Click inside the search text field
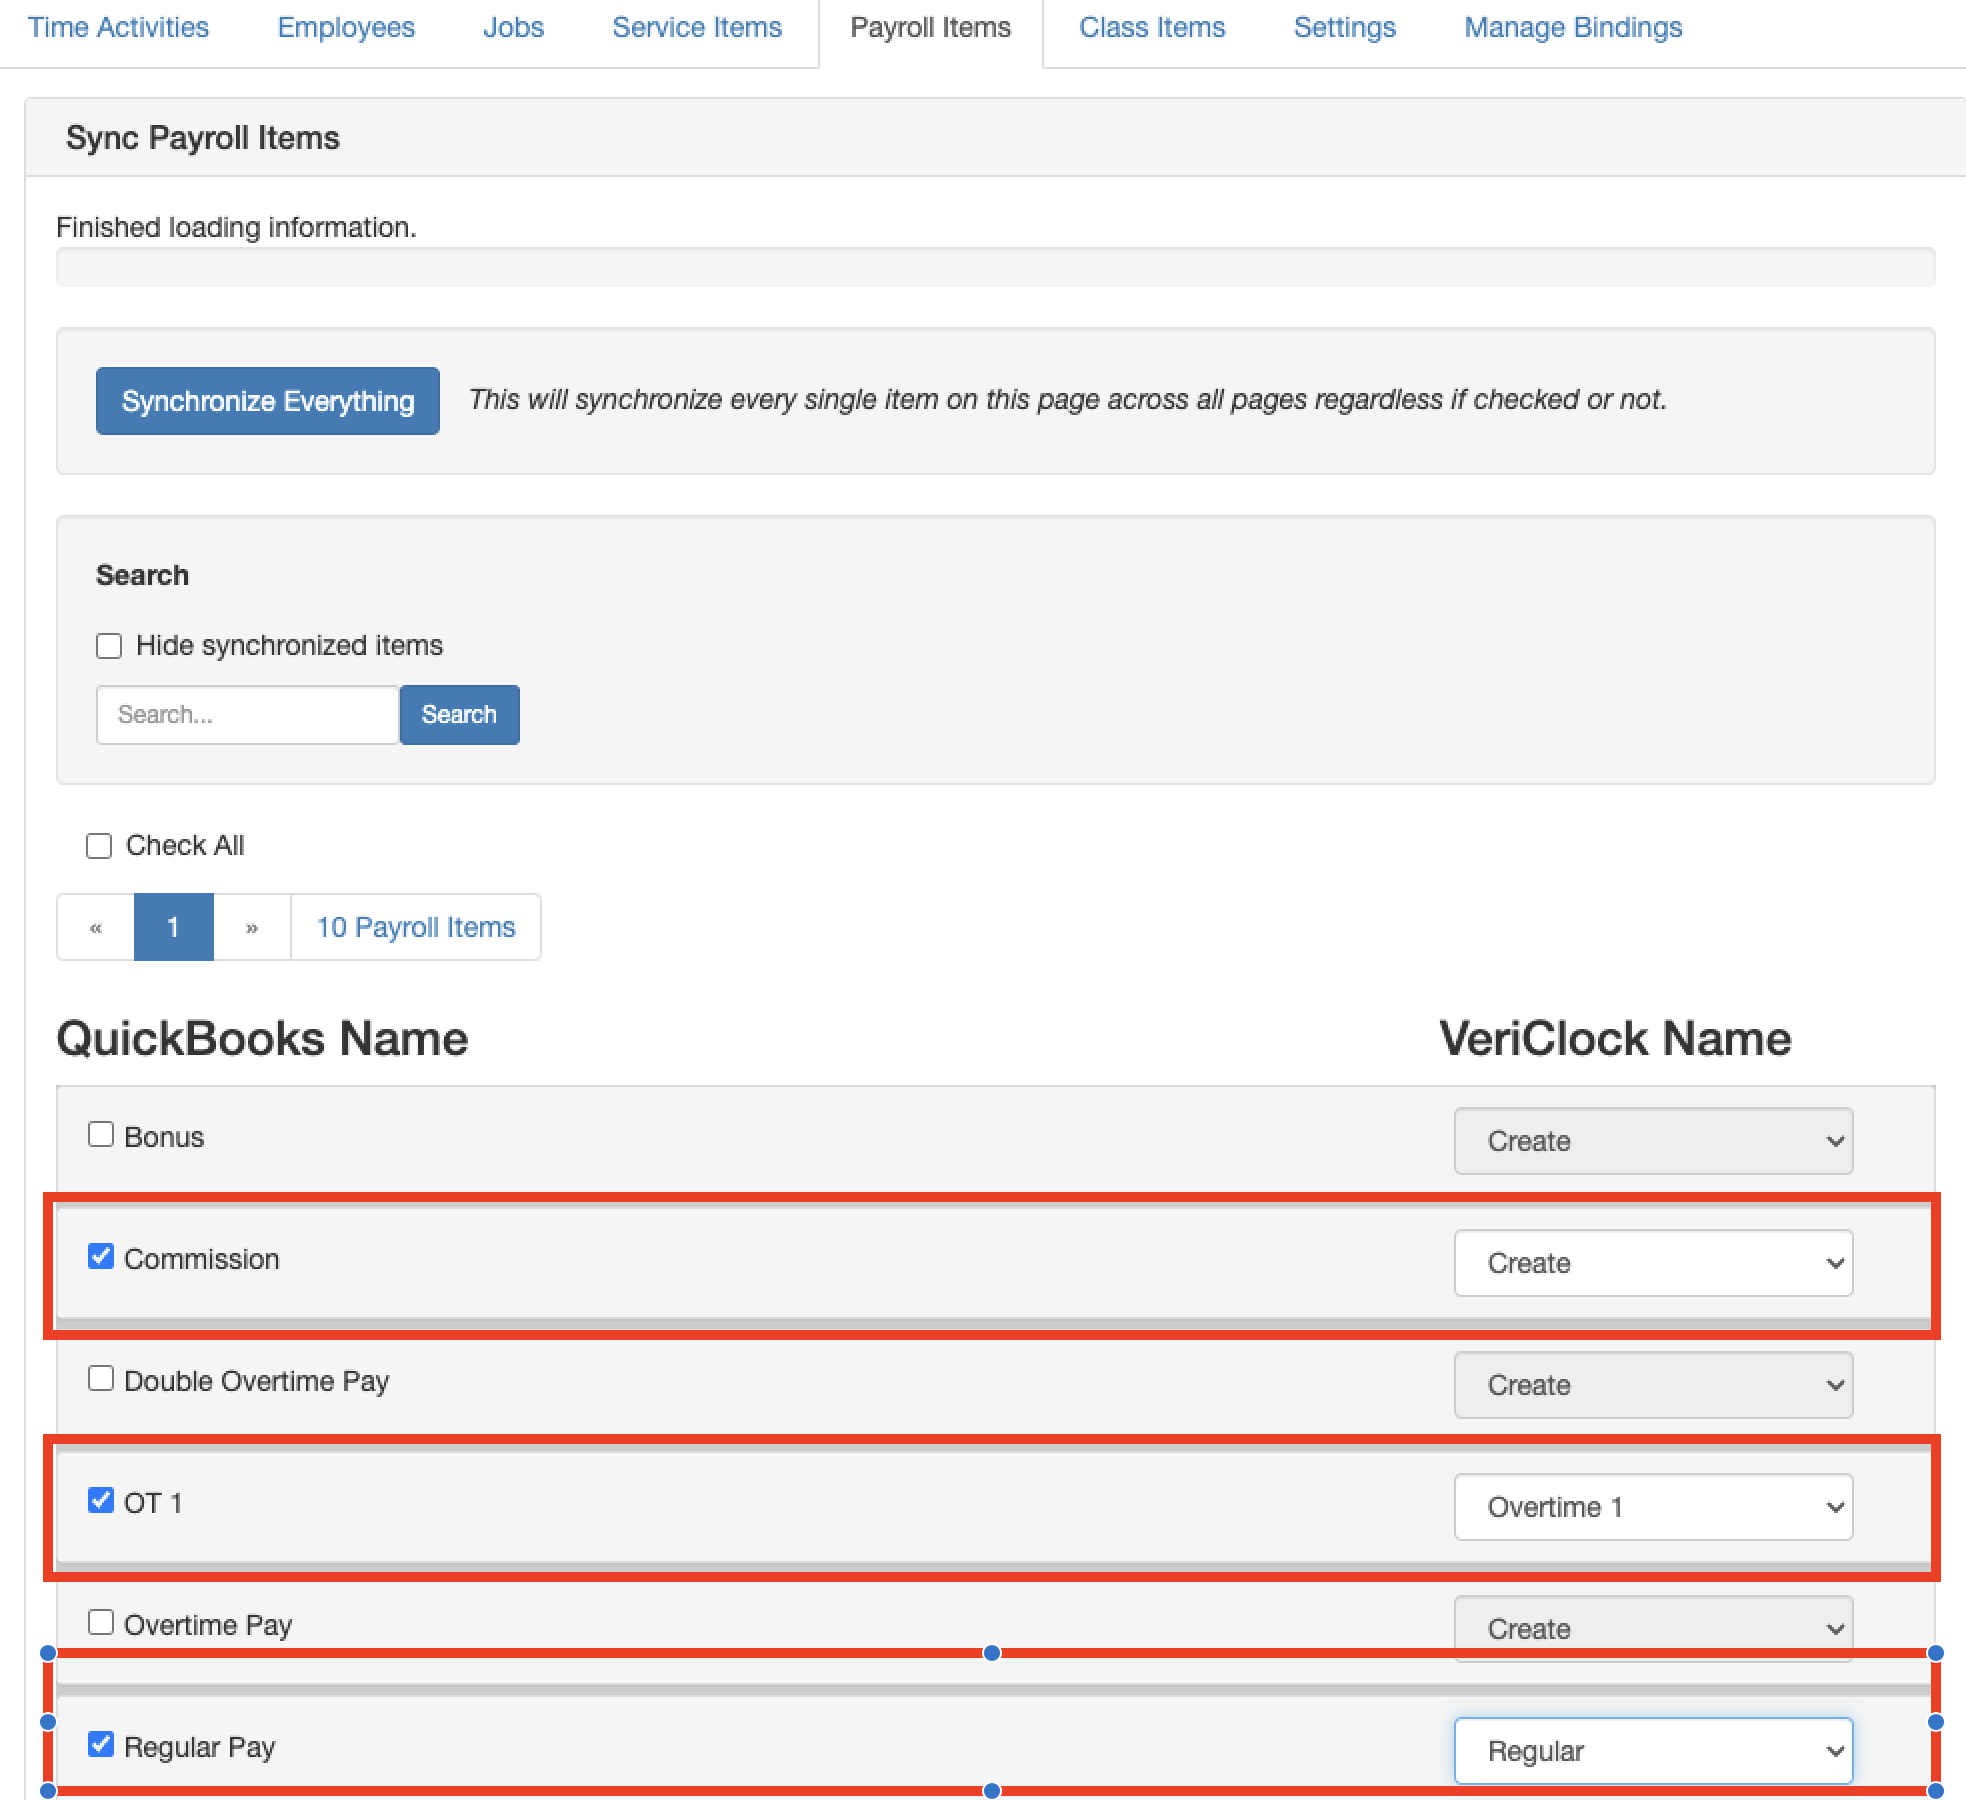Viewport: 1966px width, 1800px height. [246, 714]
